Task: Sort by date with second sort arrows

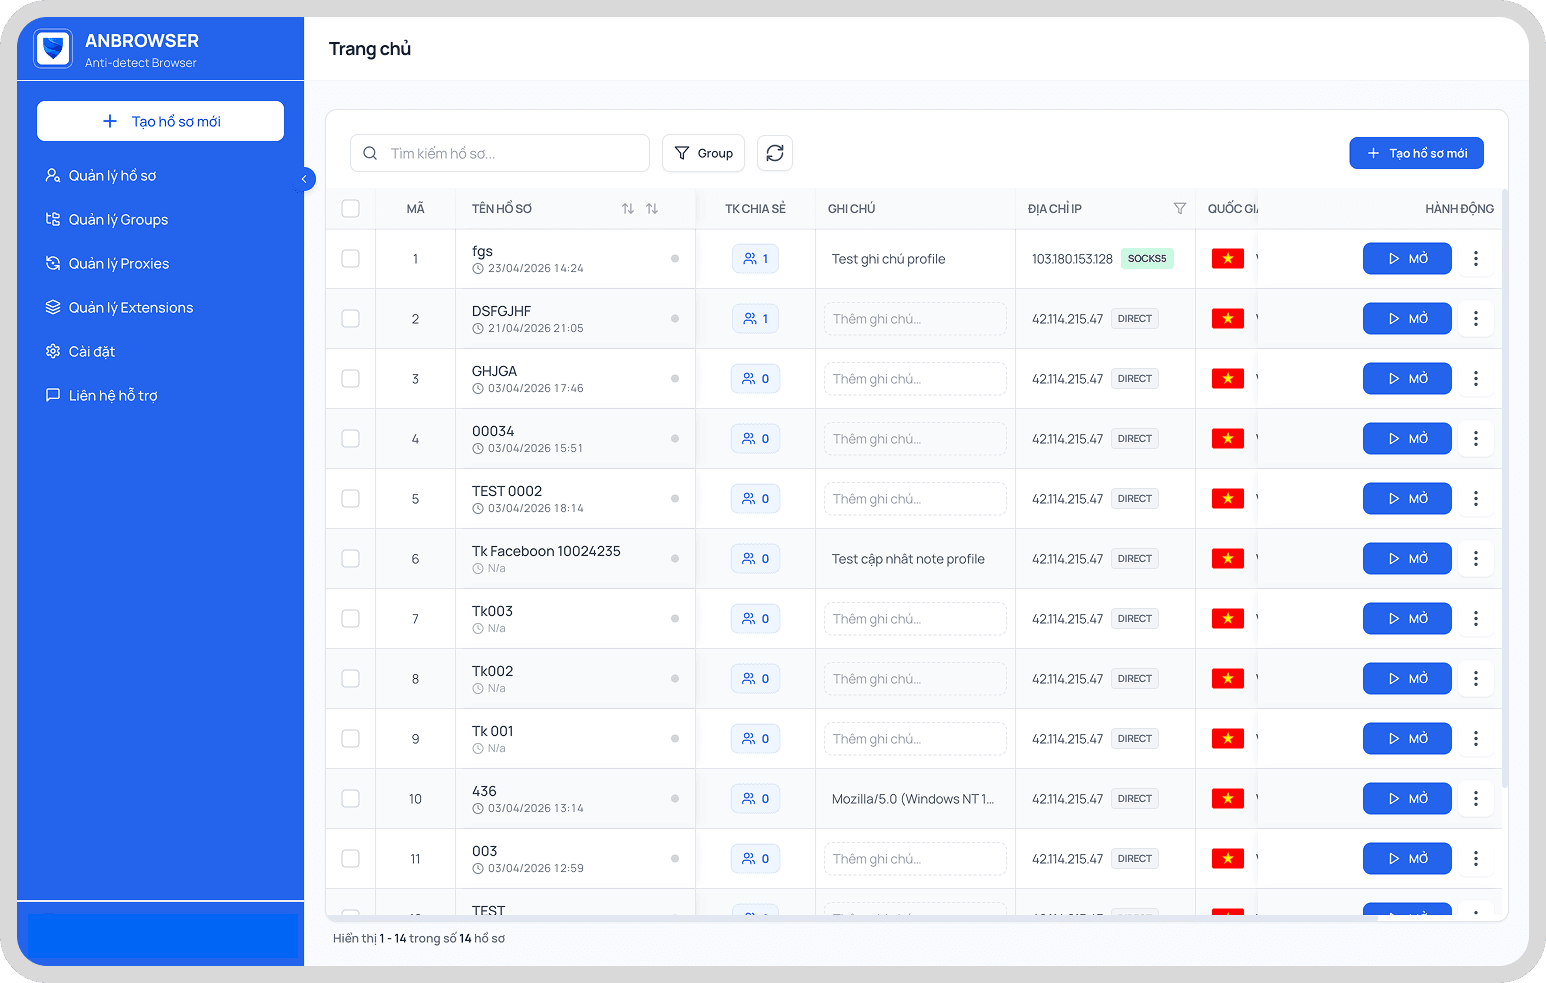Action: (652, 209)
